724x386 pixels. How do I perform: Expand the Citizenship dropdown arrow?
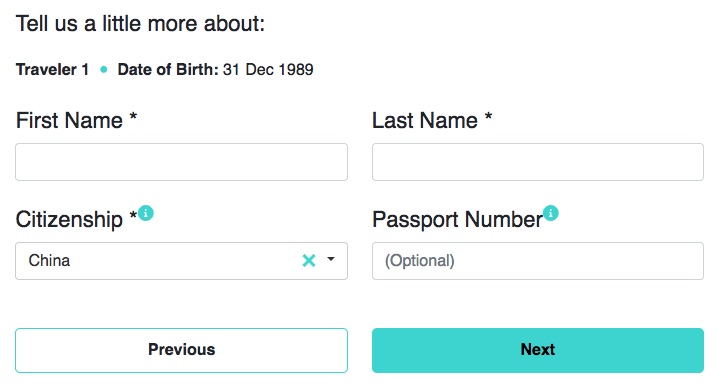click(331, 259)
